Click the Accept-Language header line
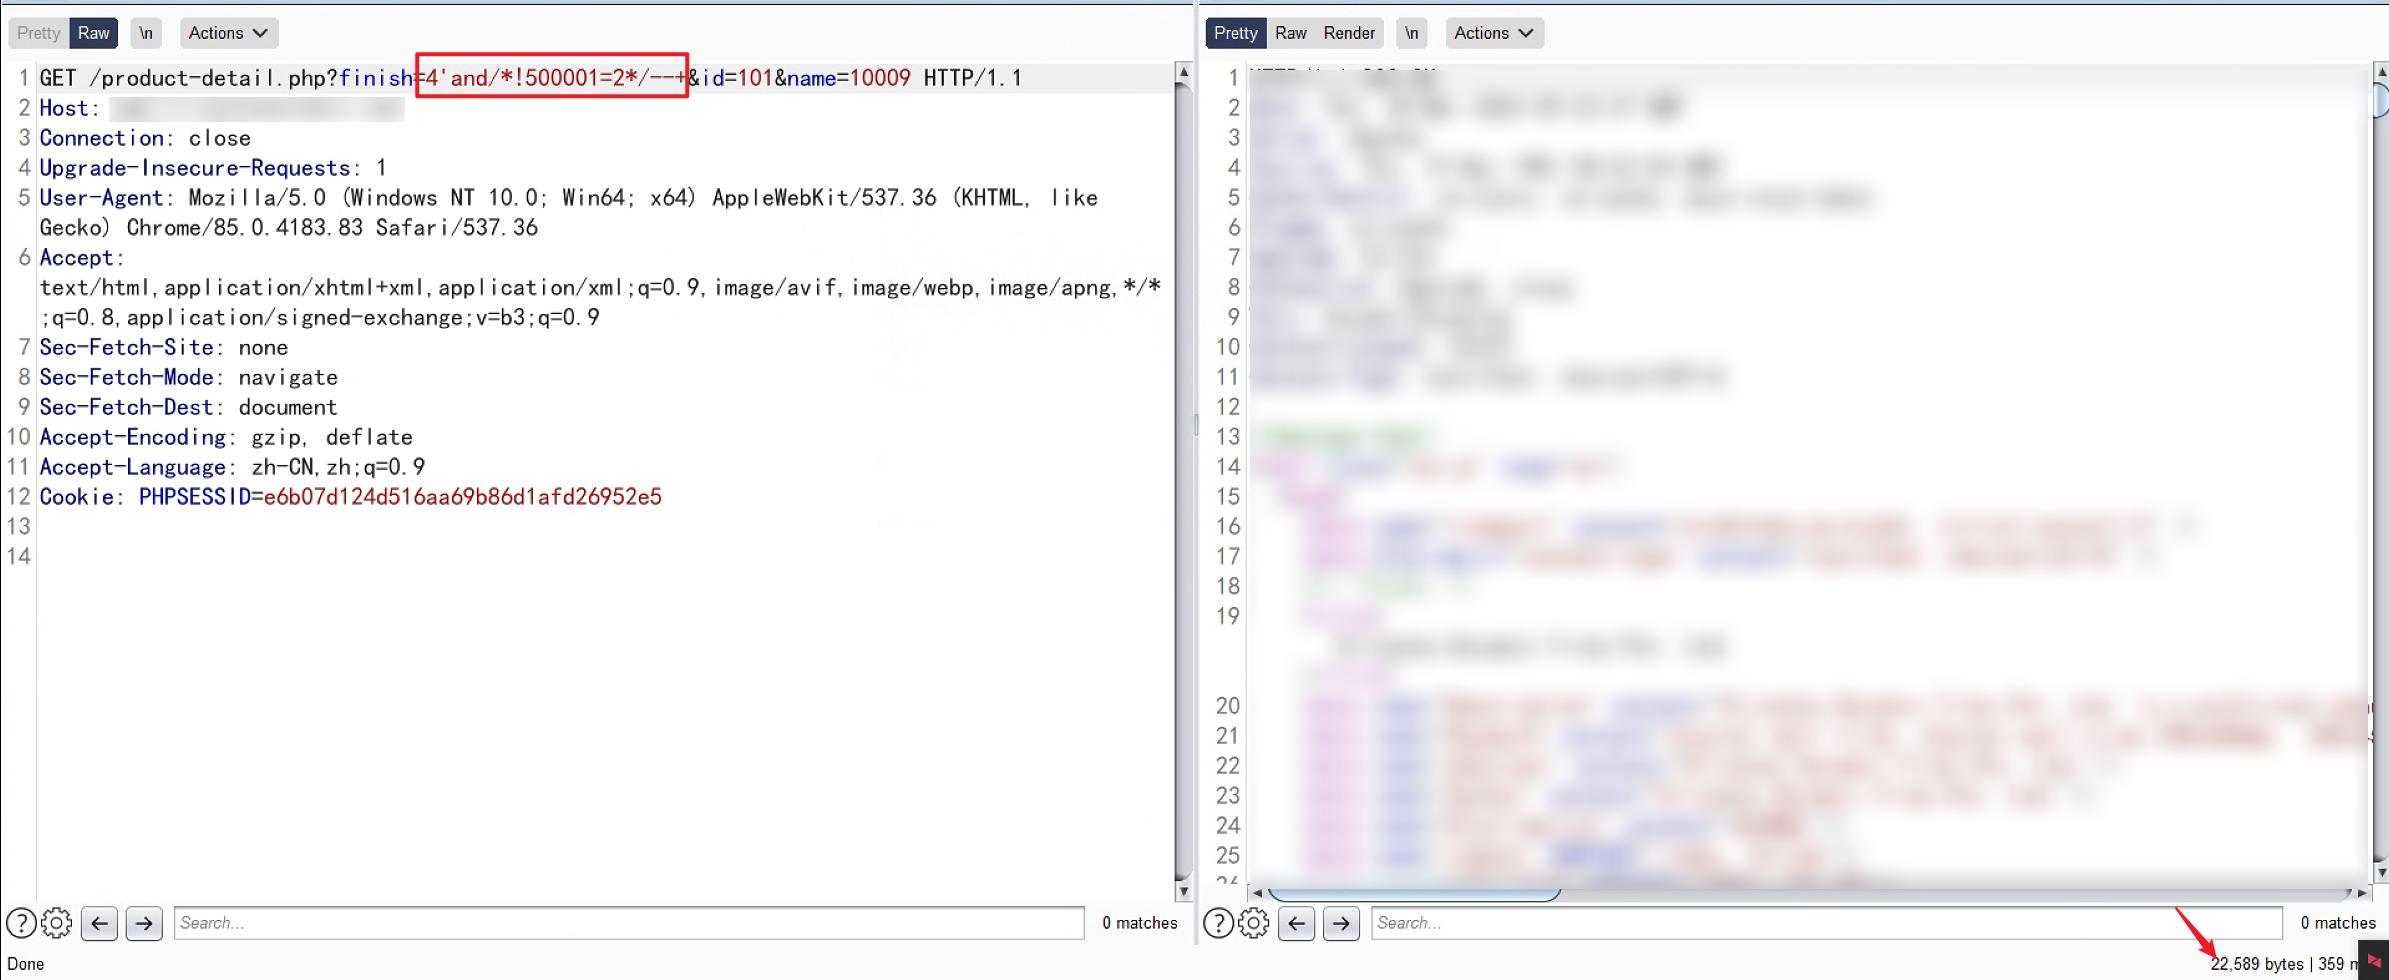 tap(232, 467)
